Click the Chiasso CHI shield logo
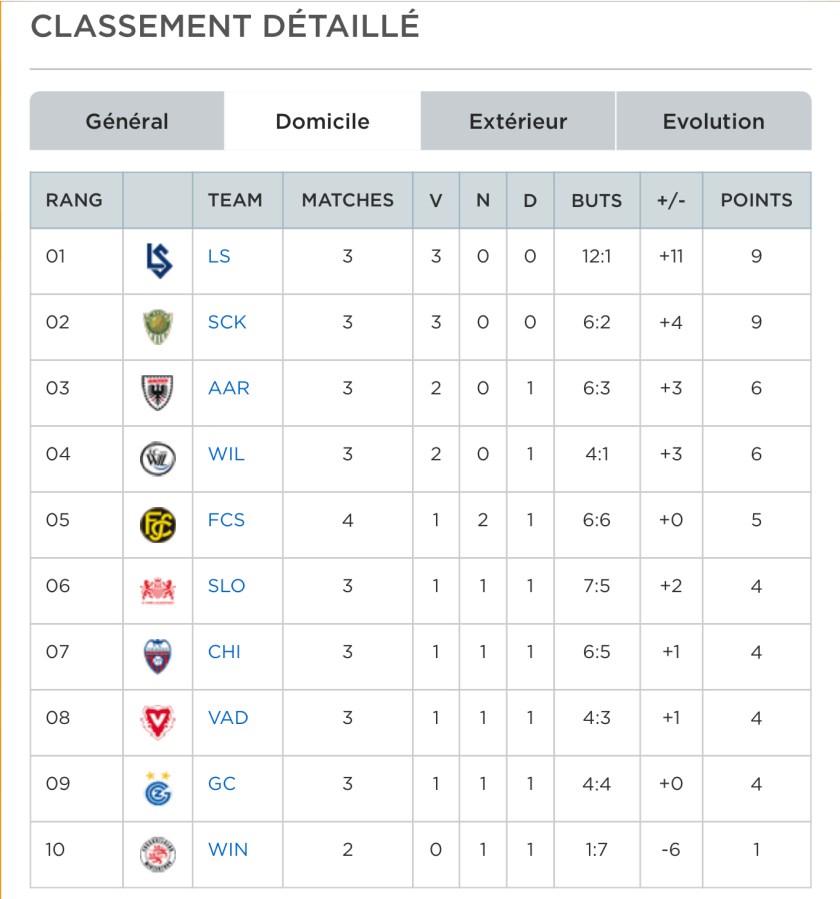Image resolution: width=840 pixels, height=899 pixels. point(158,656)
